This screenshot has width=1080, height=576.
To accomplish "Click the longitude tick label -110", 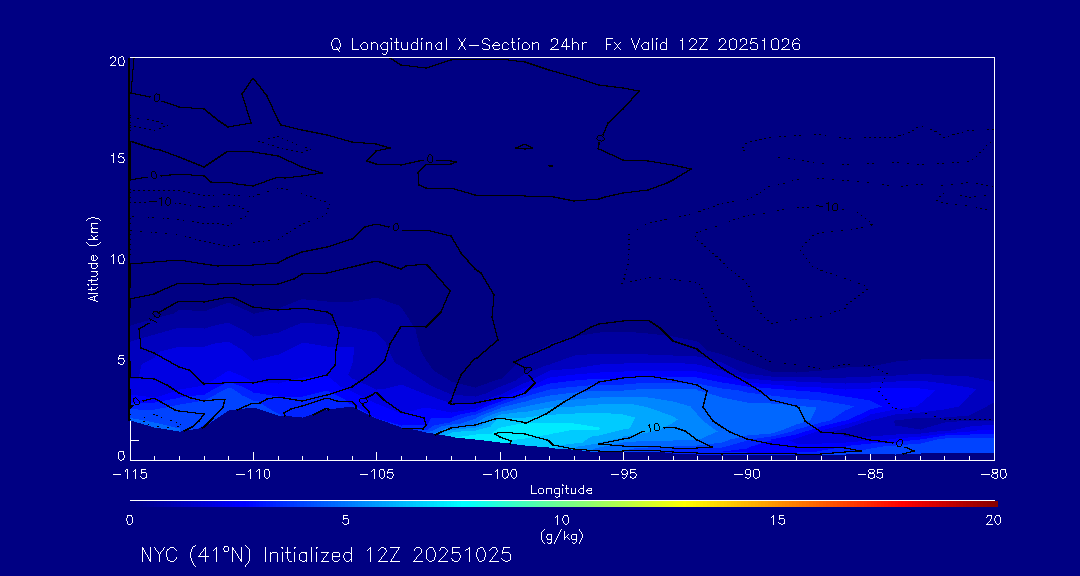I will click(x=253, y=474).
